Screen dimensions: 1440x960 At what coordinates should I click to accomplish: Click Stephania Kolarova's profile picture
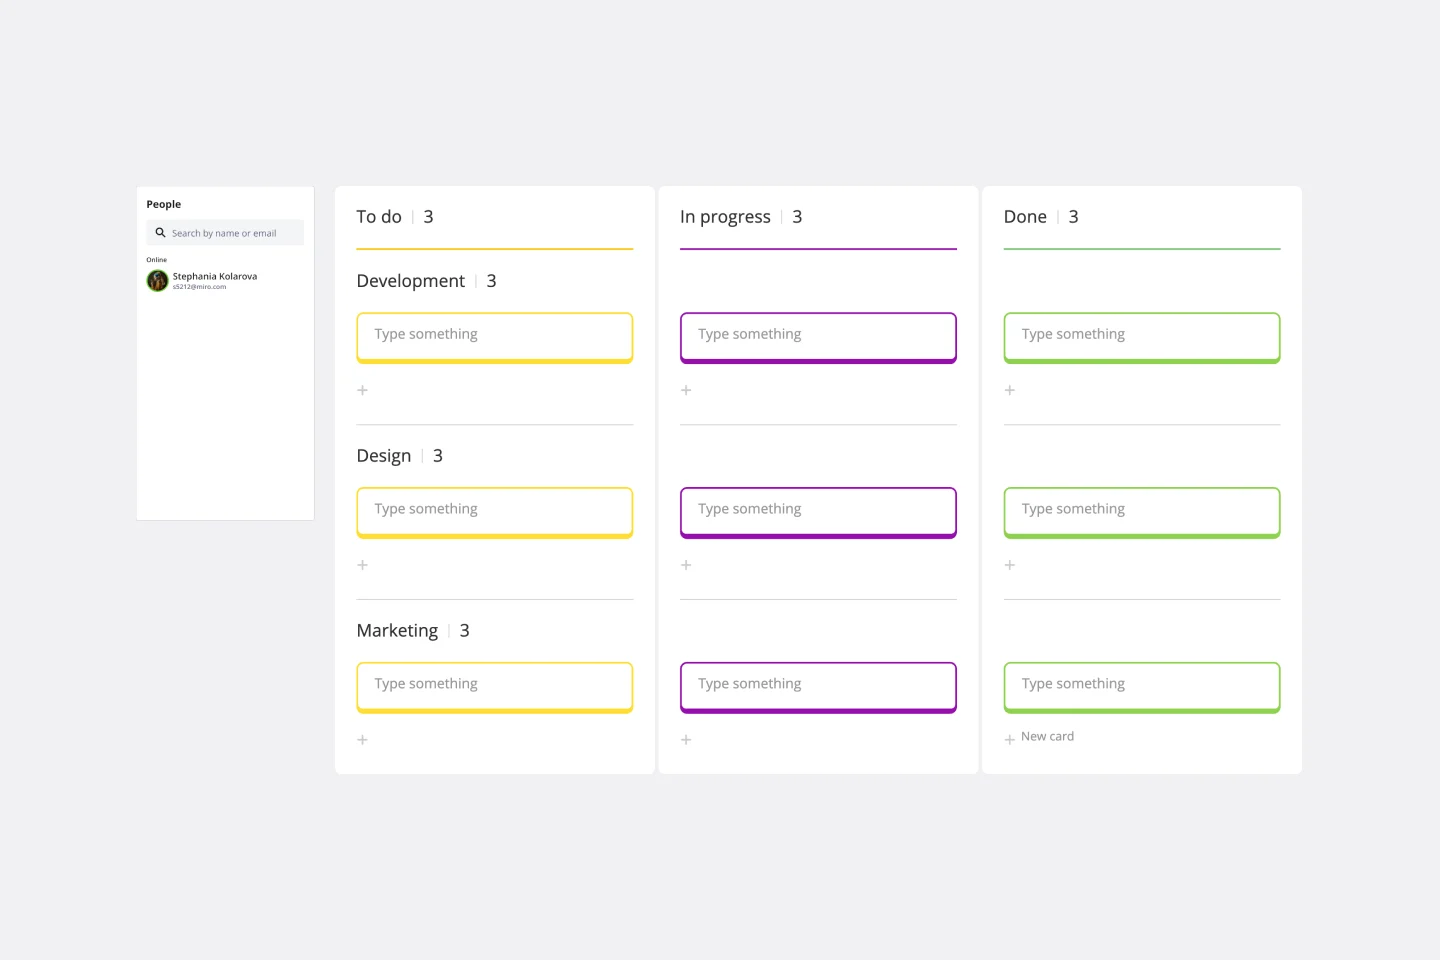[x=157, y=281]
